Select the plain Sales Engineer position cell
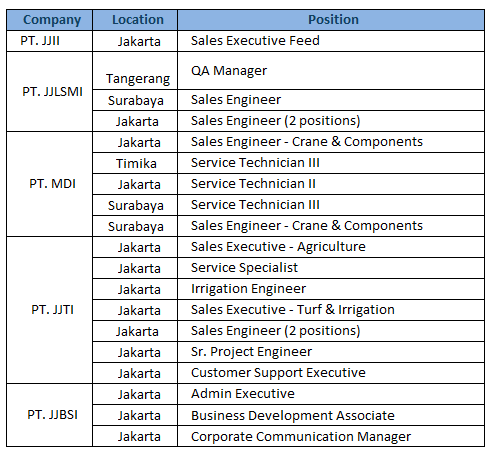The image size is (491, 453). (x=331, y=100)
